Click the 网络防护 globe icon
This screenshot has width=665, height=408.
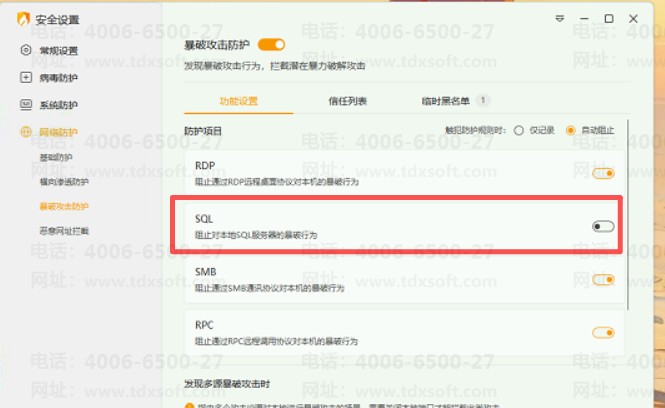[x=26, y=132]
